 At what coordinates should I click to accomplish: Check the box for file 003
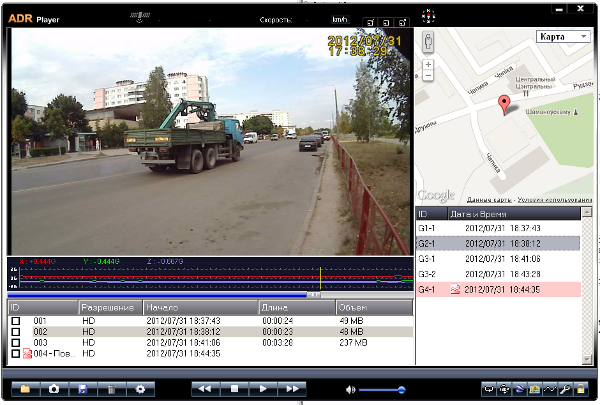pyautogui.click(x=16, y=343)
